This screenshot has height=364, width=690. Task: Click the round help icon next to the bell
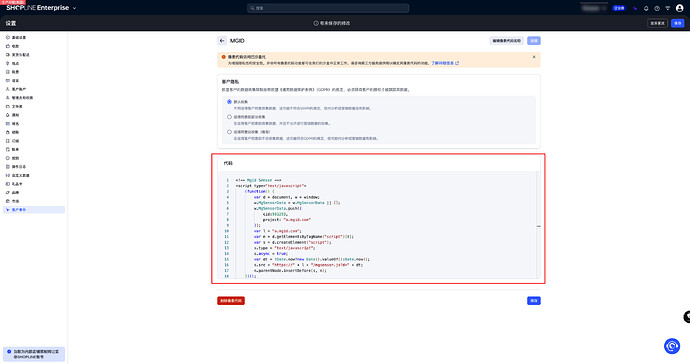pos(657,8)
